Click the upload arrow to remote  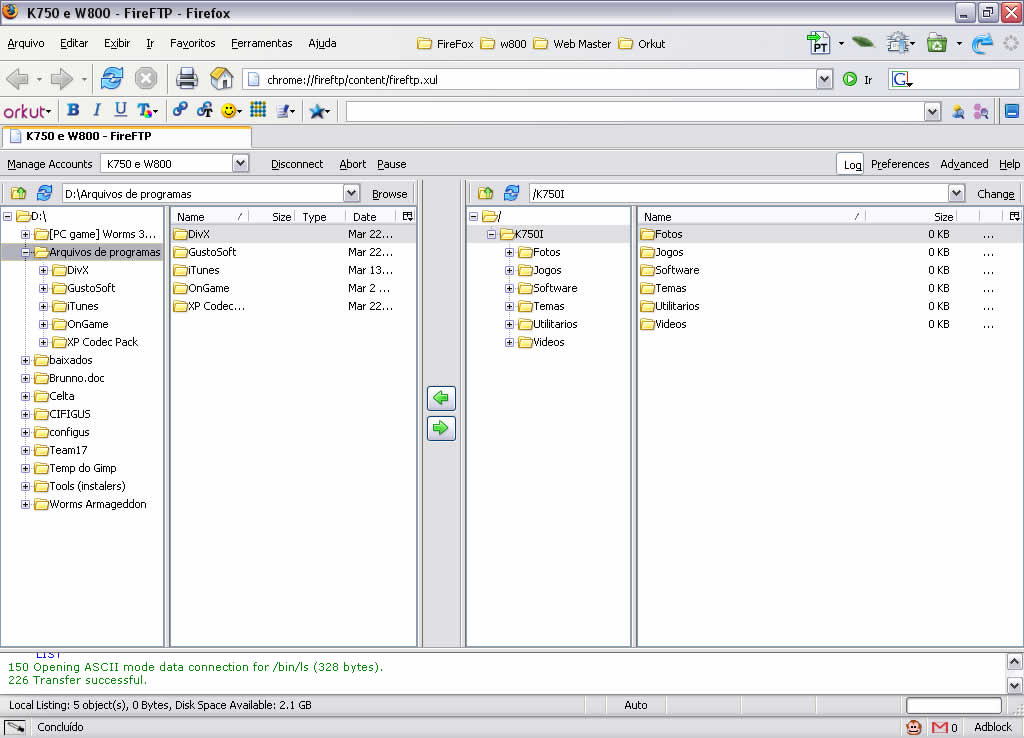(441, 428)
